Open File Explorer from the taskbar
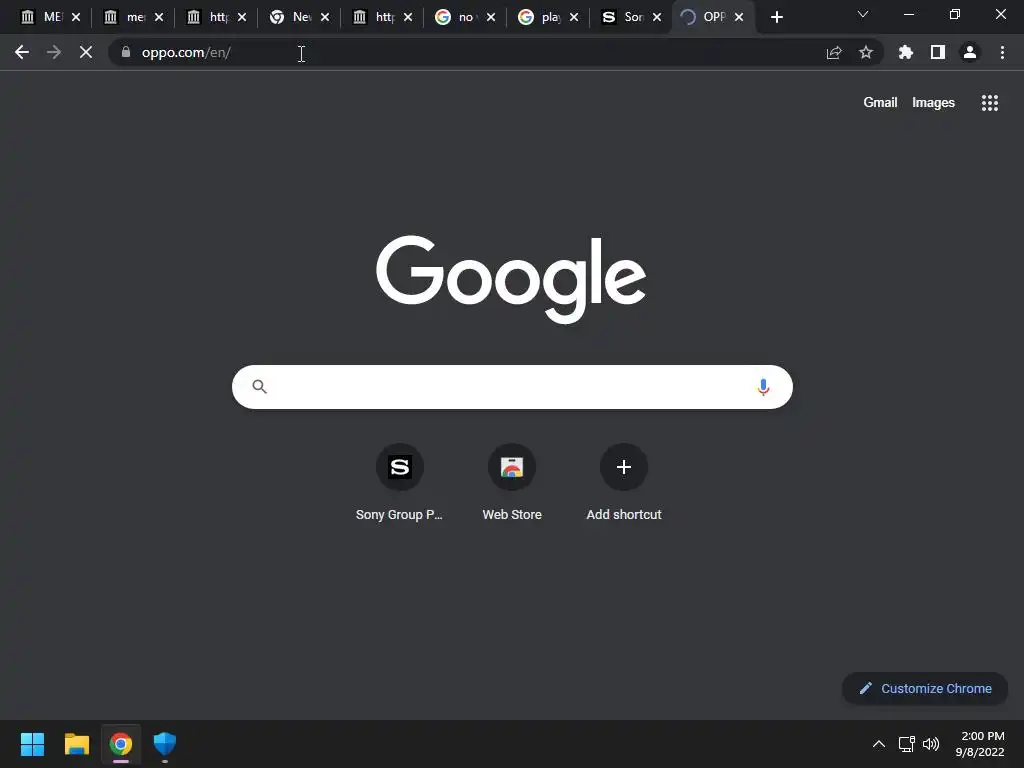Viewport: 1024px width, 768px height. (x=76, y=744)
